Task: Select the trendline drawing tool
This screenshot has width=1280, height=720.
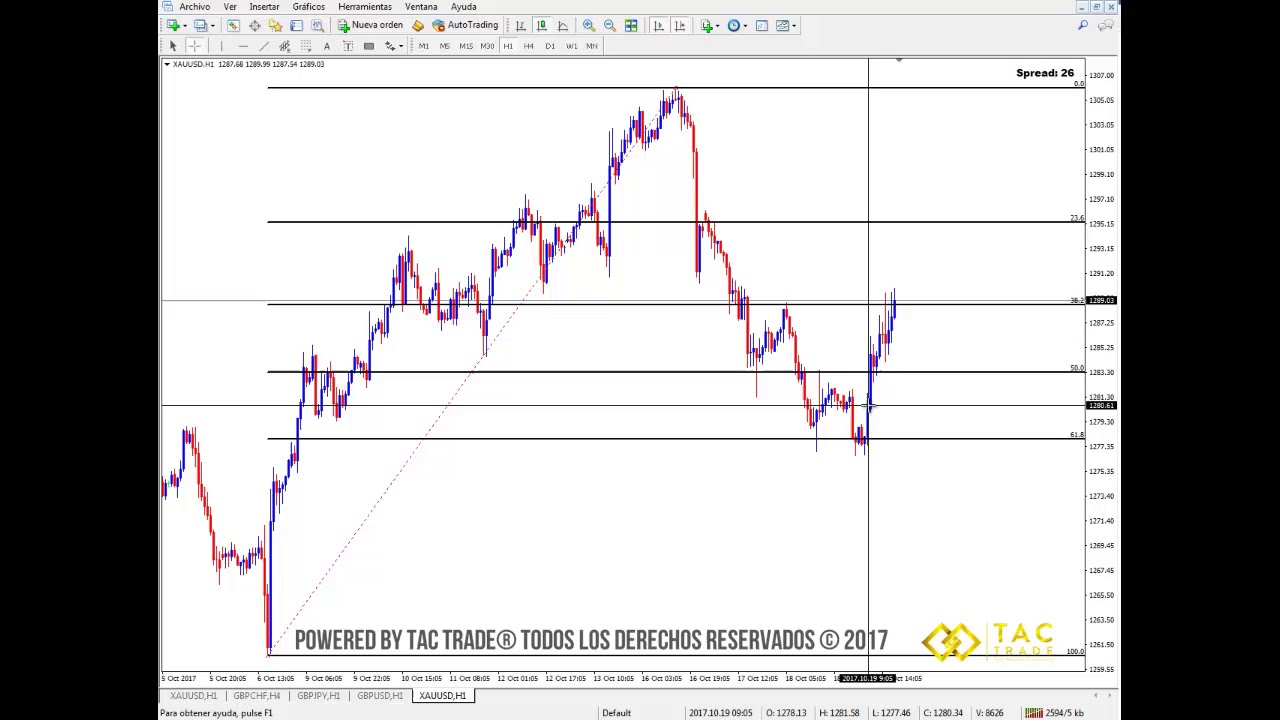Action: 264,46
